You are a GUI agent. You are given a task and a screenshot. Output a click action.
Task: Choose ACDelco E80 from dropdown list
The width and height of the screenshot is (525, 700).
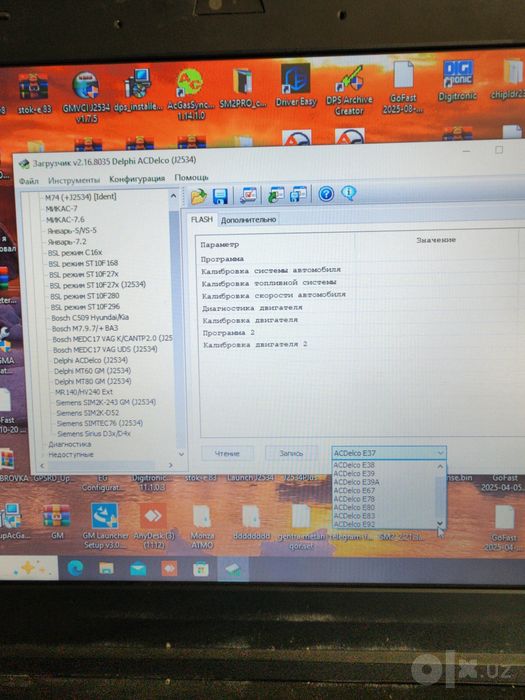click(383, 507)
